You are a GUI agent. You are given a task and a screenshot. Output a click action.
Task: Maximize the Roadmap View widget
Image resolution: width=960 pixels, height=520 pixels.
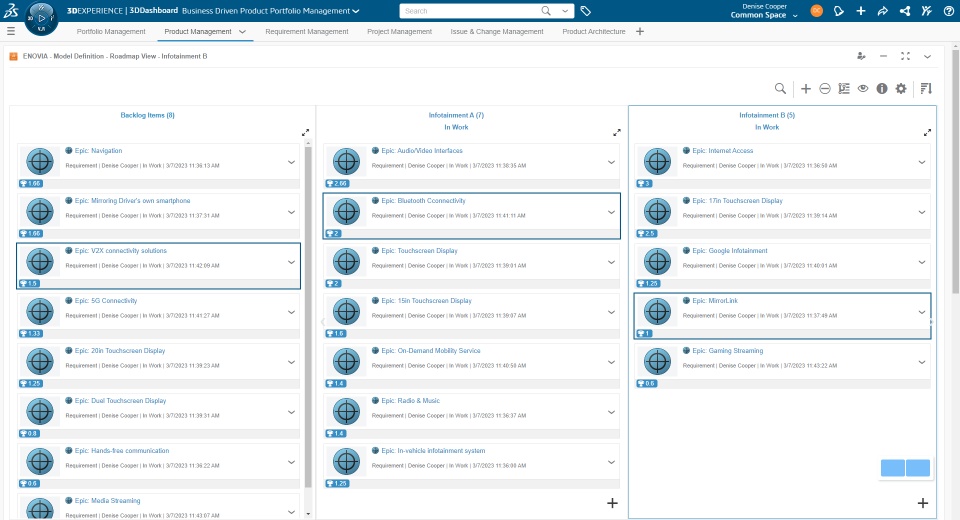905,56
